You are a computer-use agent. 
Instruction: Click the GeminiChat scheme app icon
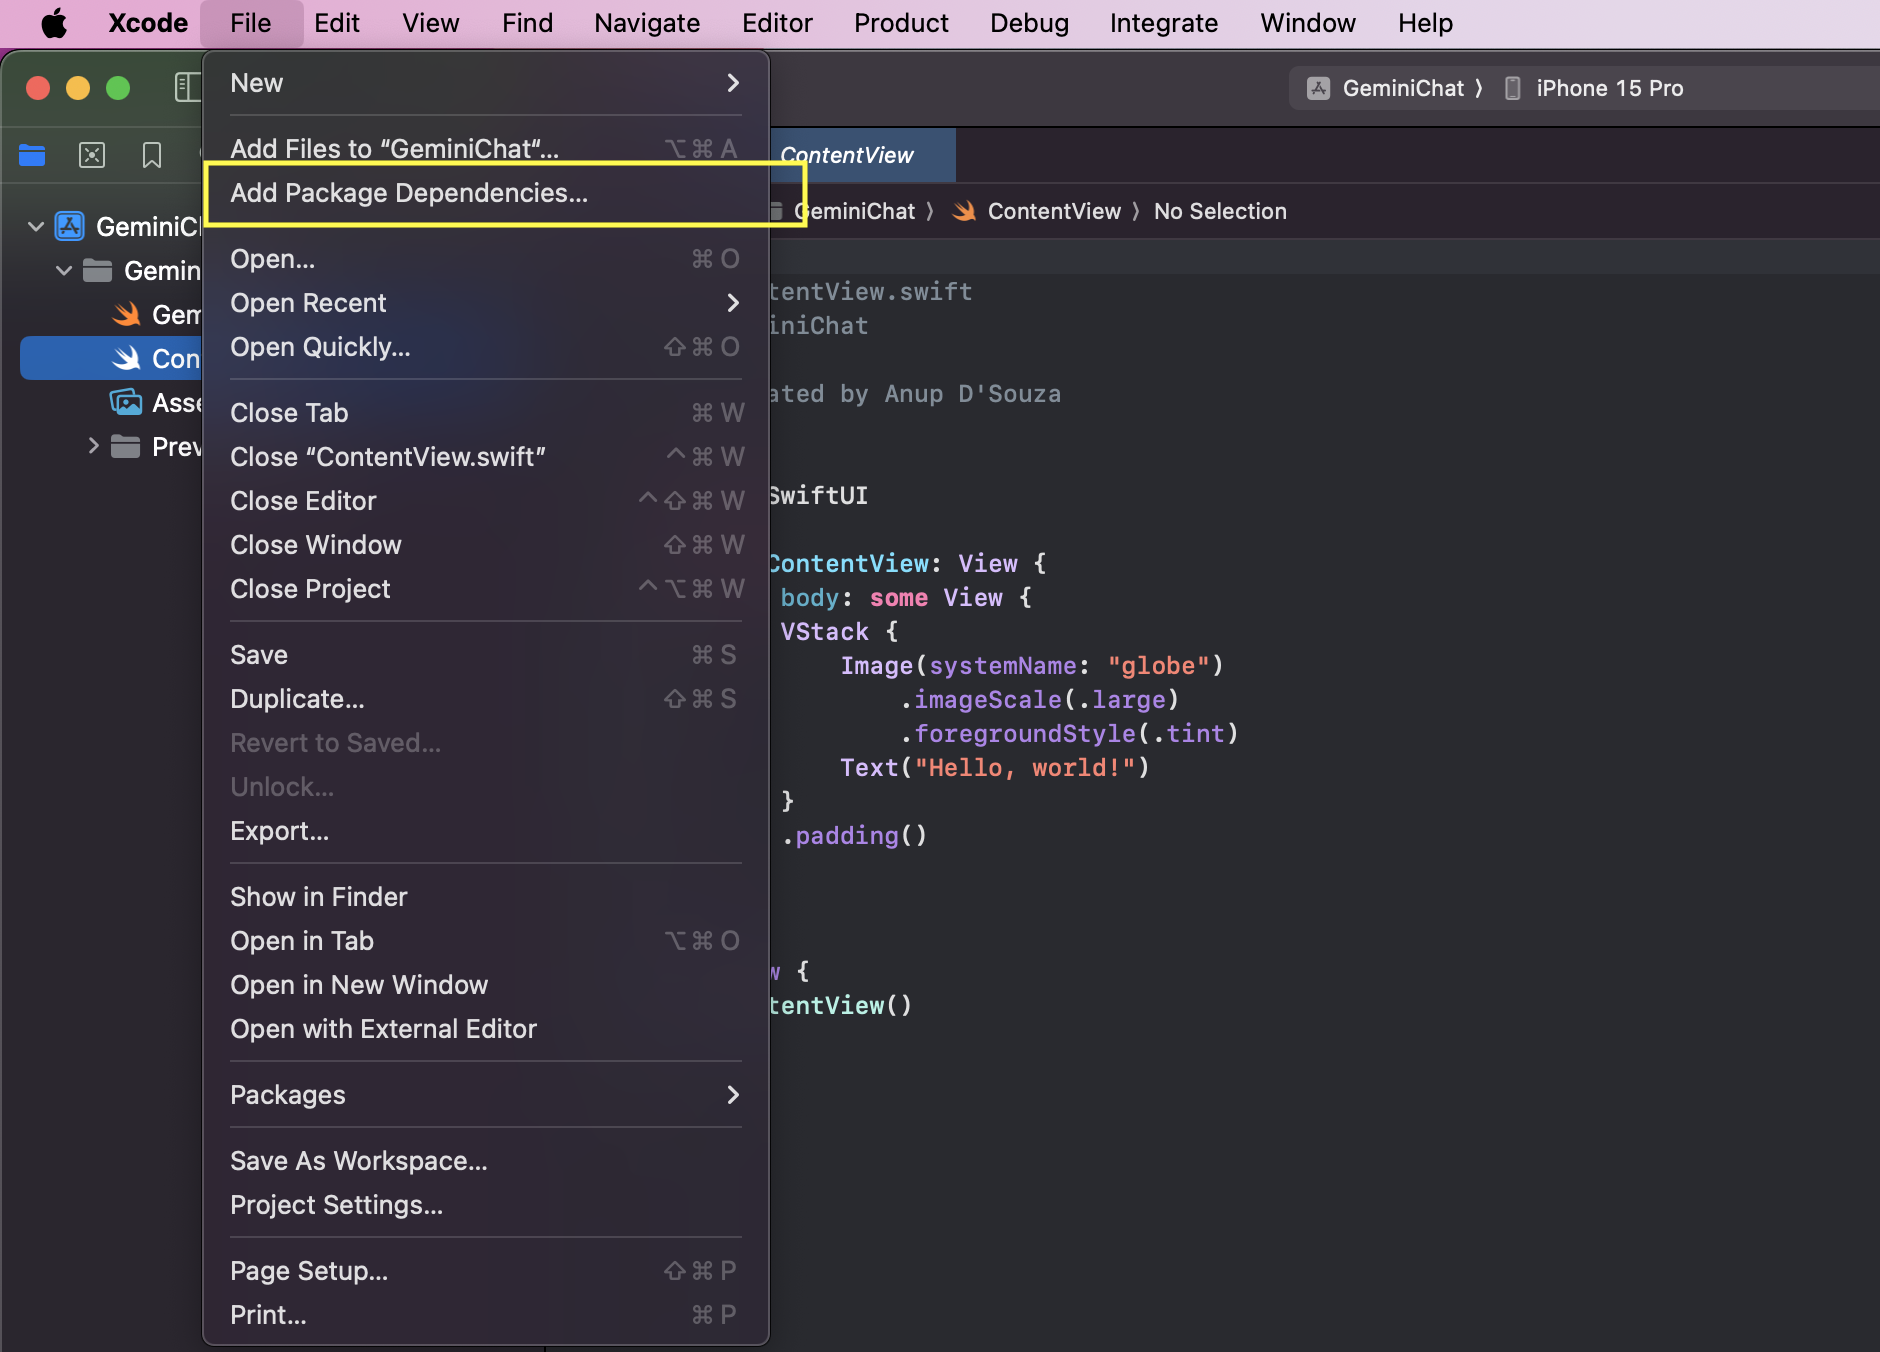[1319, 88]
